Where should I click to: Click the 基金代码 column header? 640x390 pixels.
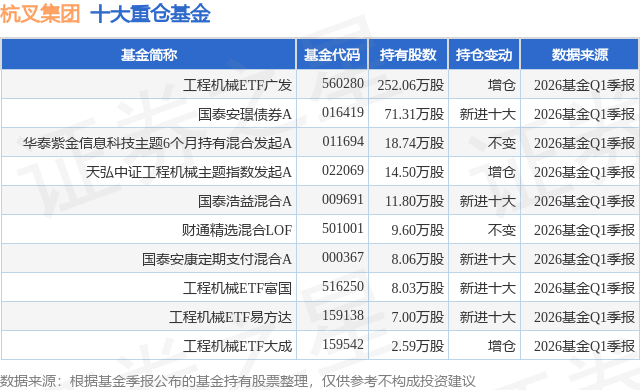[332, 54]
